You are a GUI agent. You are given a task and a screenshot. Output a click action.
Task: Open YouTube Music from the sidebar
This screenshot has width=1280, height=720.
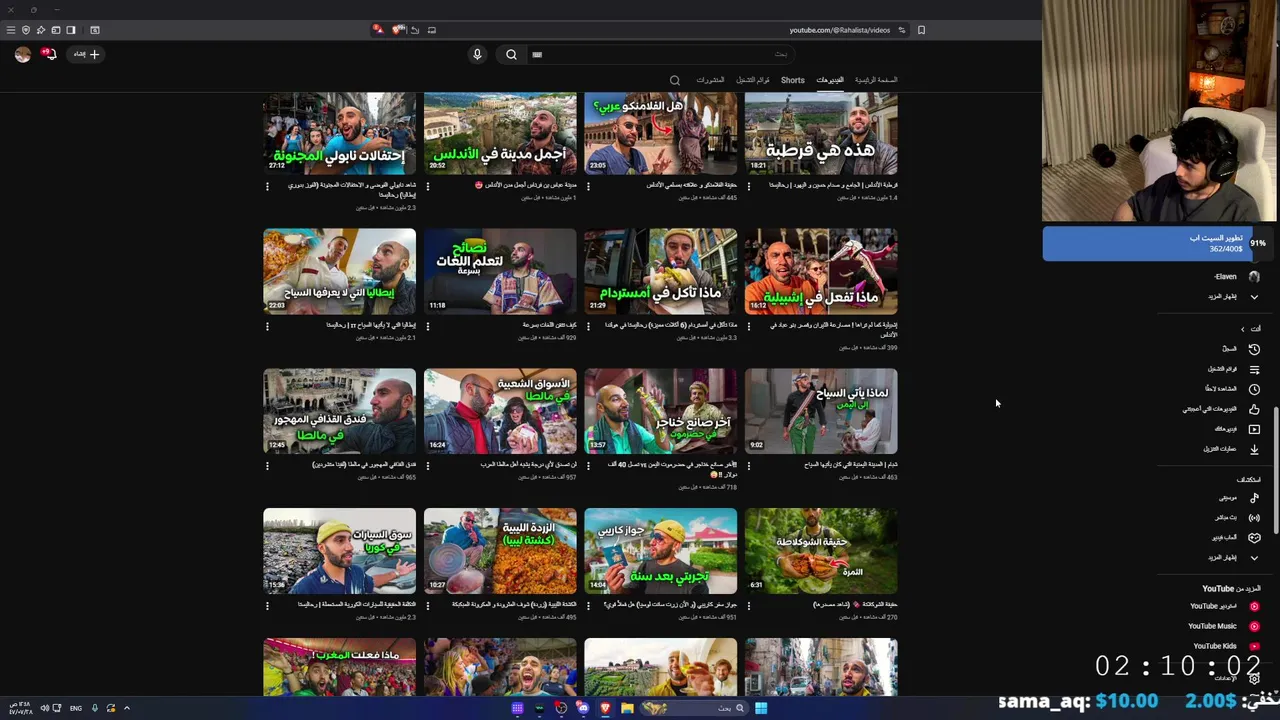pyautogui.click(x=1223, y=626)
